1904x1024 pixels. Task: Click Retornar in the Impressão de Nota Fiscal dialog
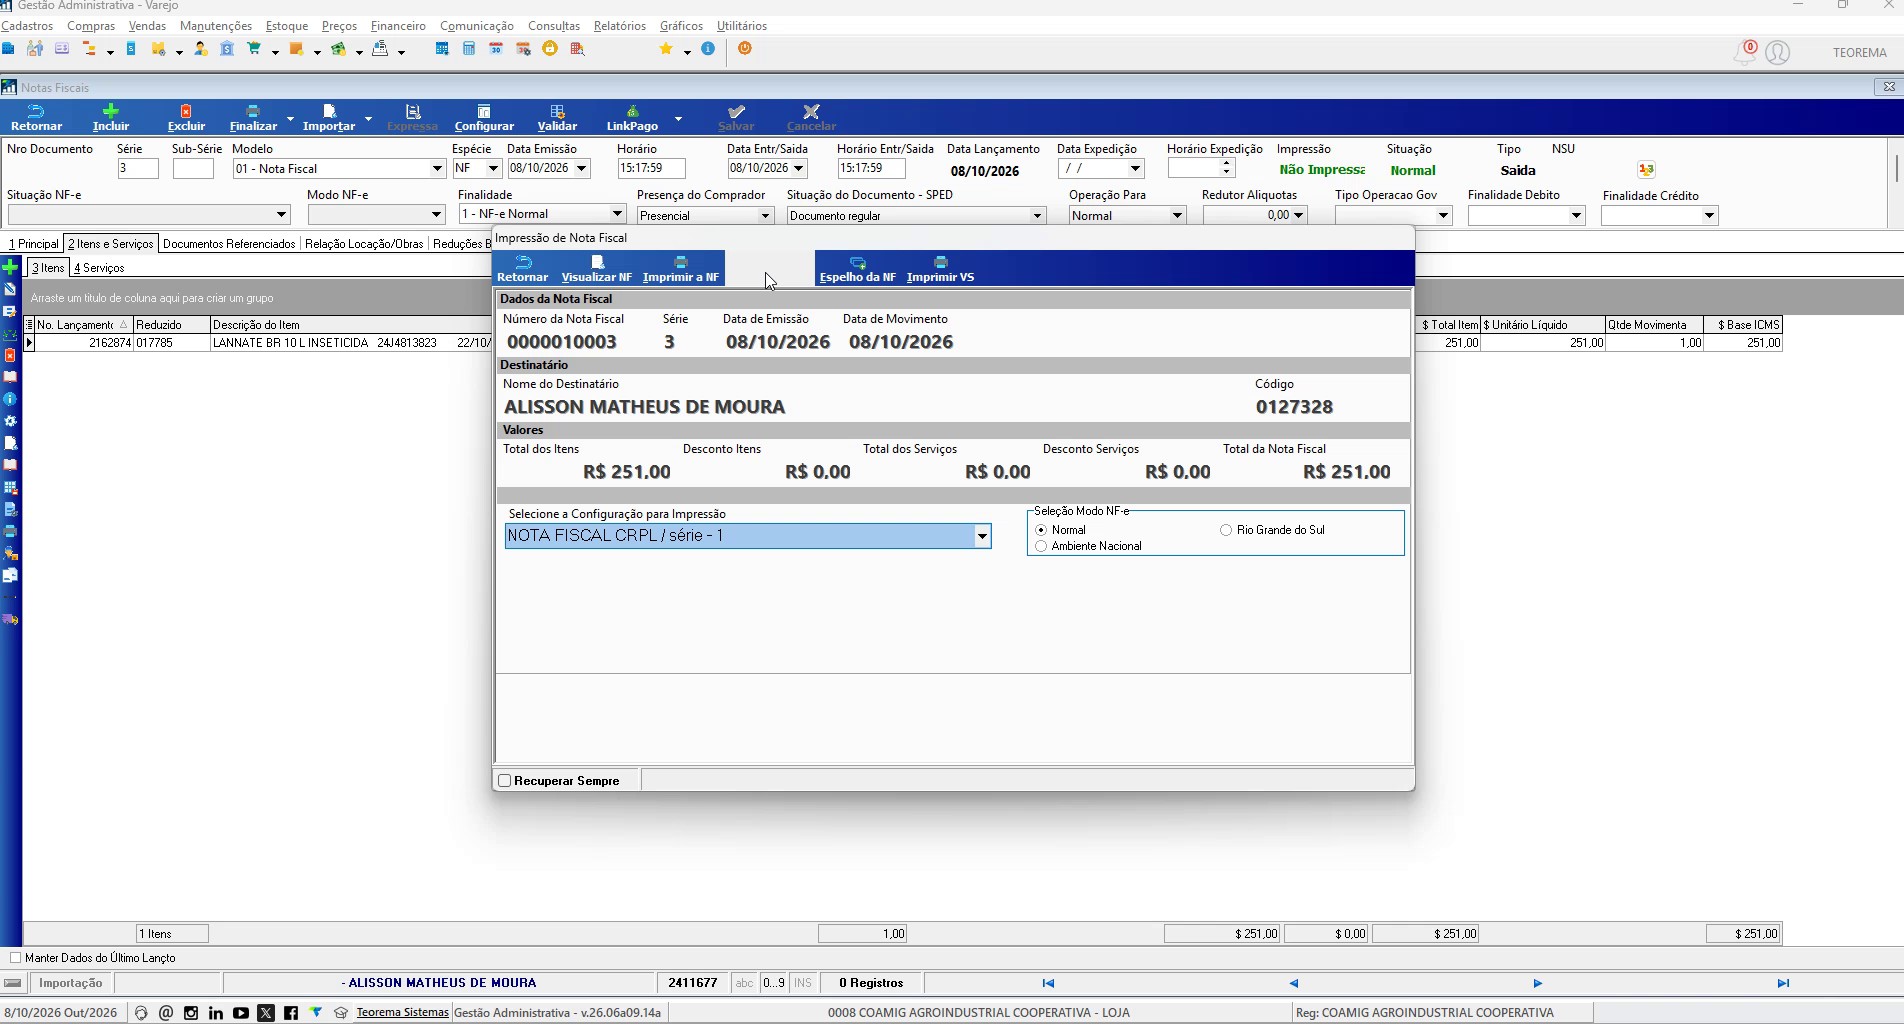click(x=522, y=268)
